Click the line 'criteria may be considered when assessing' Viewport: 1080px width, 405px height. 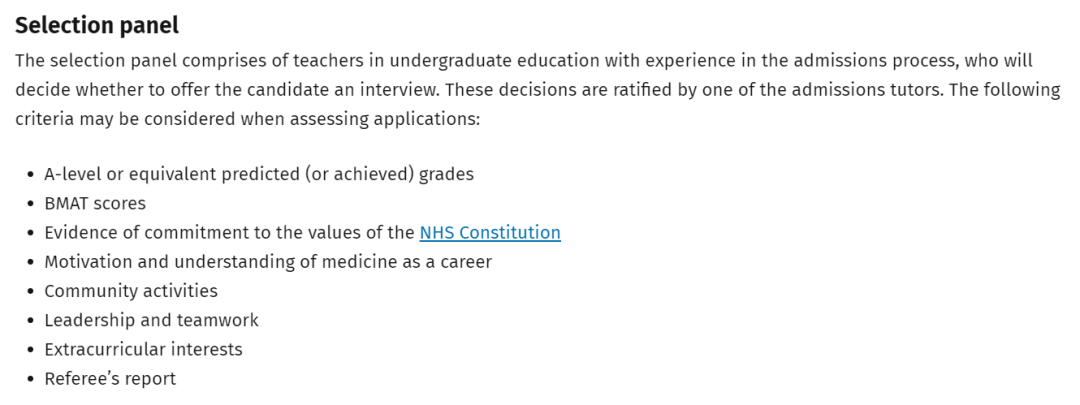247,119
